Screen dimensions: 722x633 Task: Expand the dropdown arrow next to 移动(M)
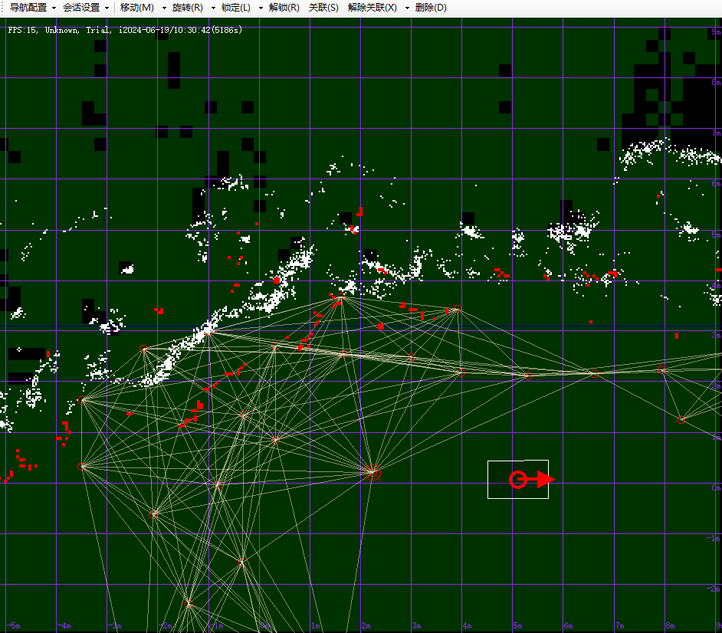(163, 8)
